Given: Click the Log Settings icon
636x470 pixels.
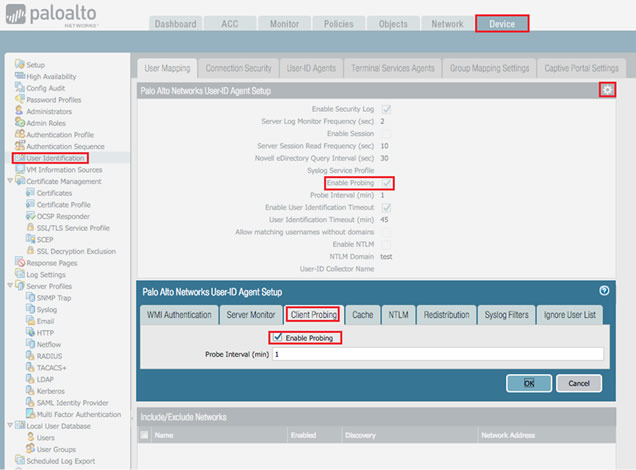Looking at the screenshot, I should pyautogui.click(x=19, y=274).
